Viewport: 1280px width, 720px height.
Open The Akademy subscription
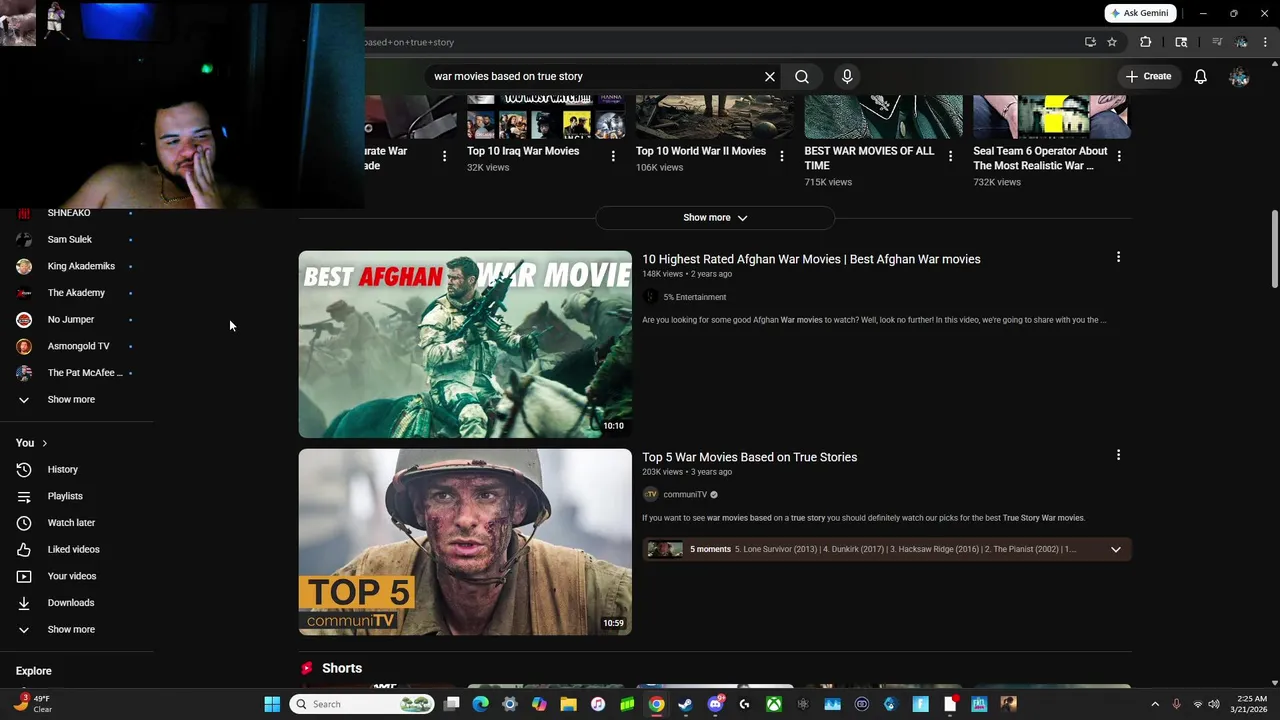75,293
